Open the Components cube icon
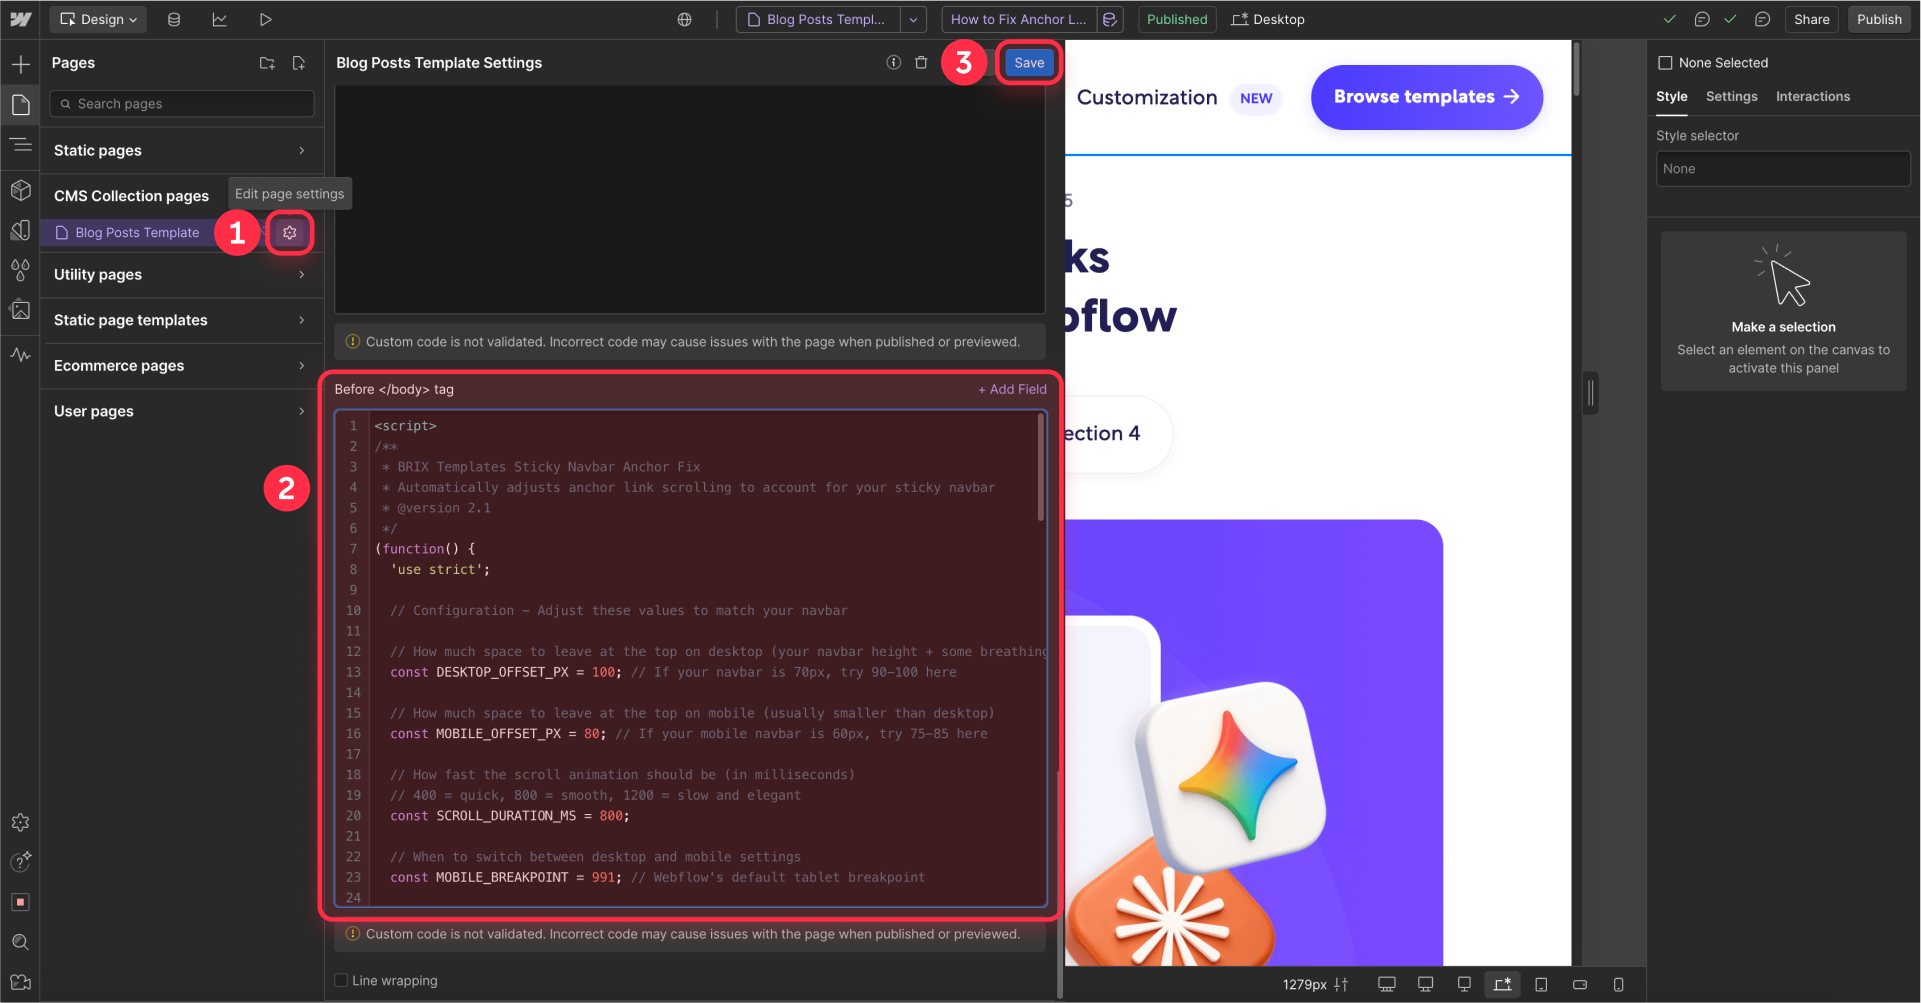Viewport: 1921px width, 1003px height. click(x=20, y=189)
